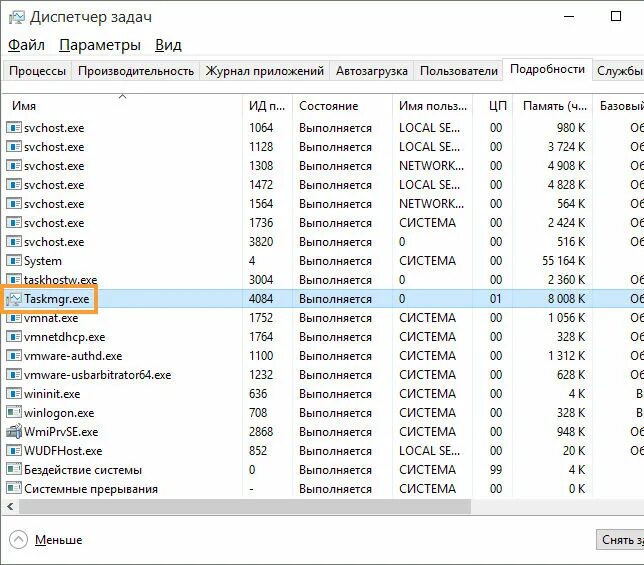The height and width of the screenshot is (565, 644).
Task: Collapse view with the Меньше arrow icon
Action: (18, 540)
